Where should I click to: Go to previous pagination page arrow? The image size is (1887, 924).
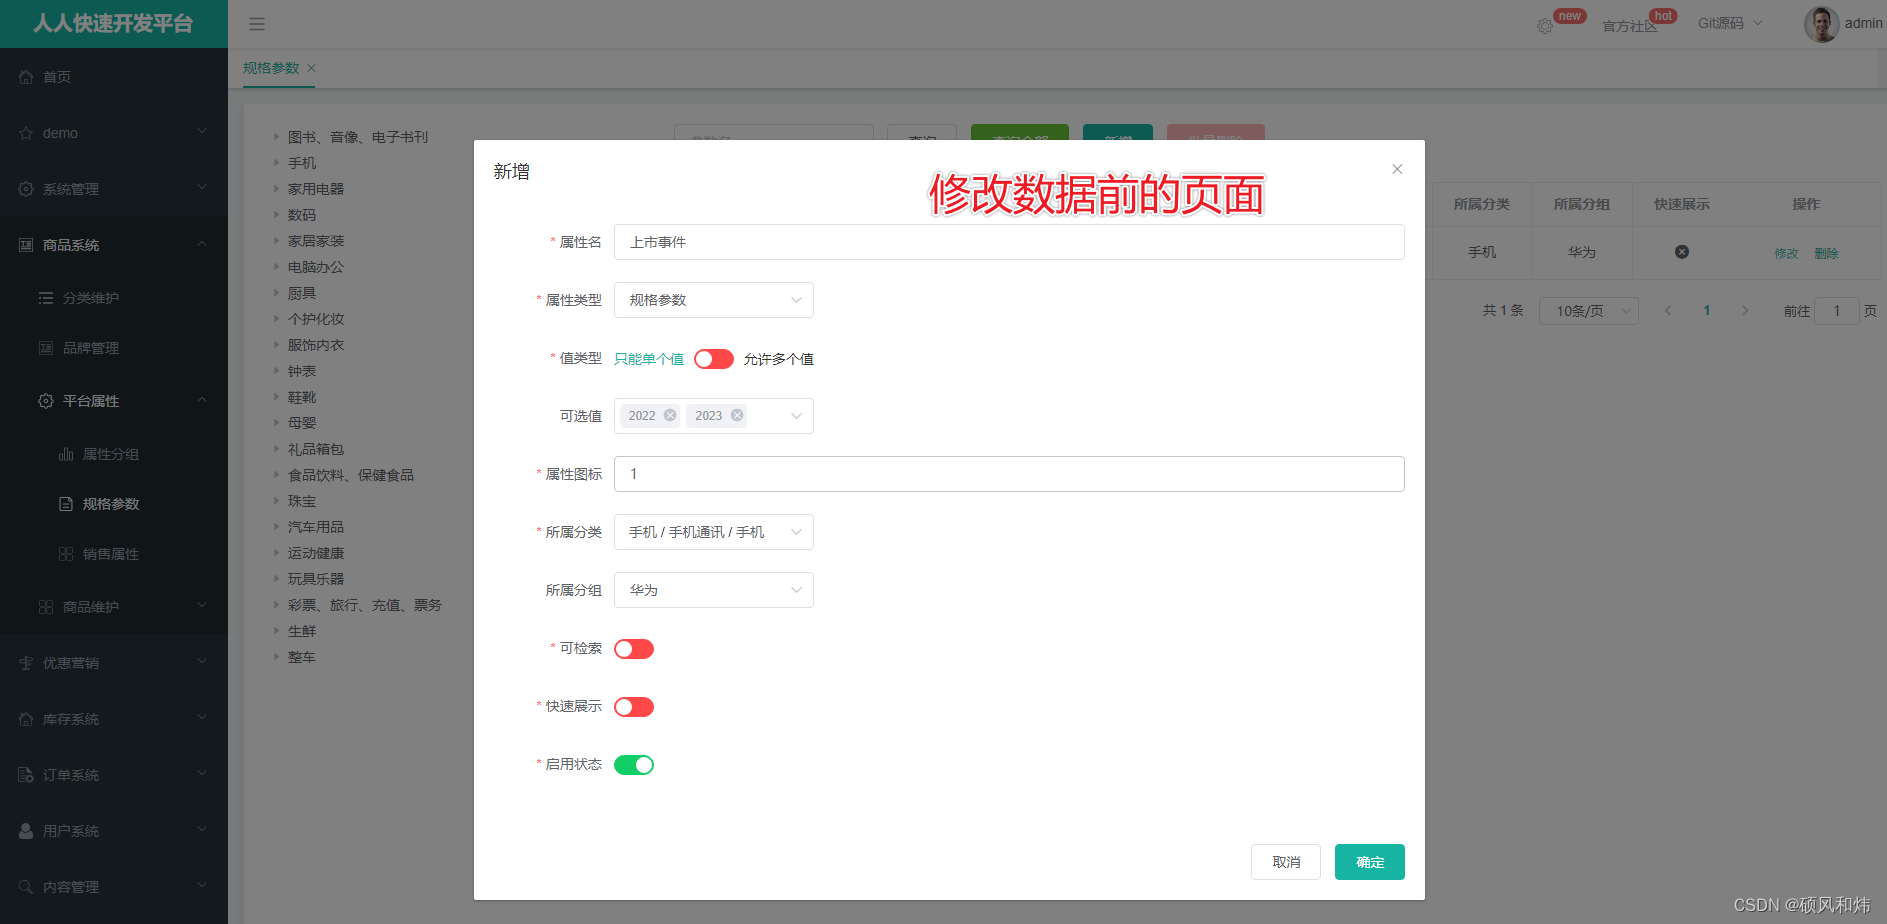click(1668, 311)
